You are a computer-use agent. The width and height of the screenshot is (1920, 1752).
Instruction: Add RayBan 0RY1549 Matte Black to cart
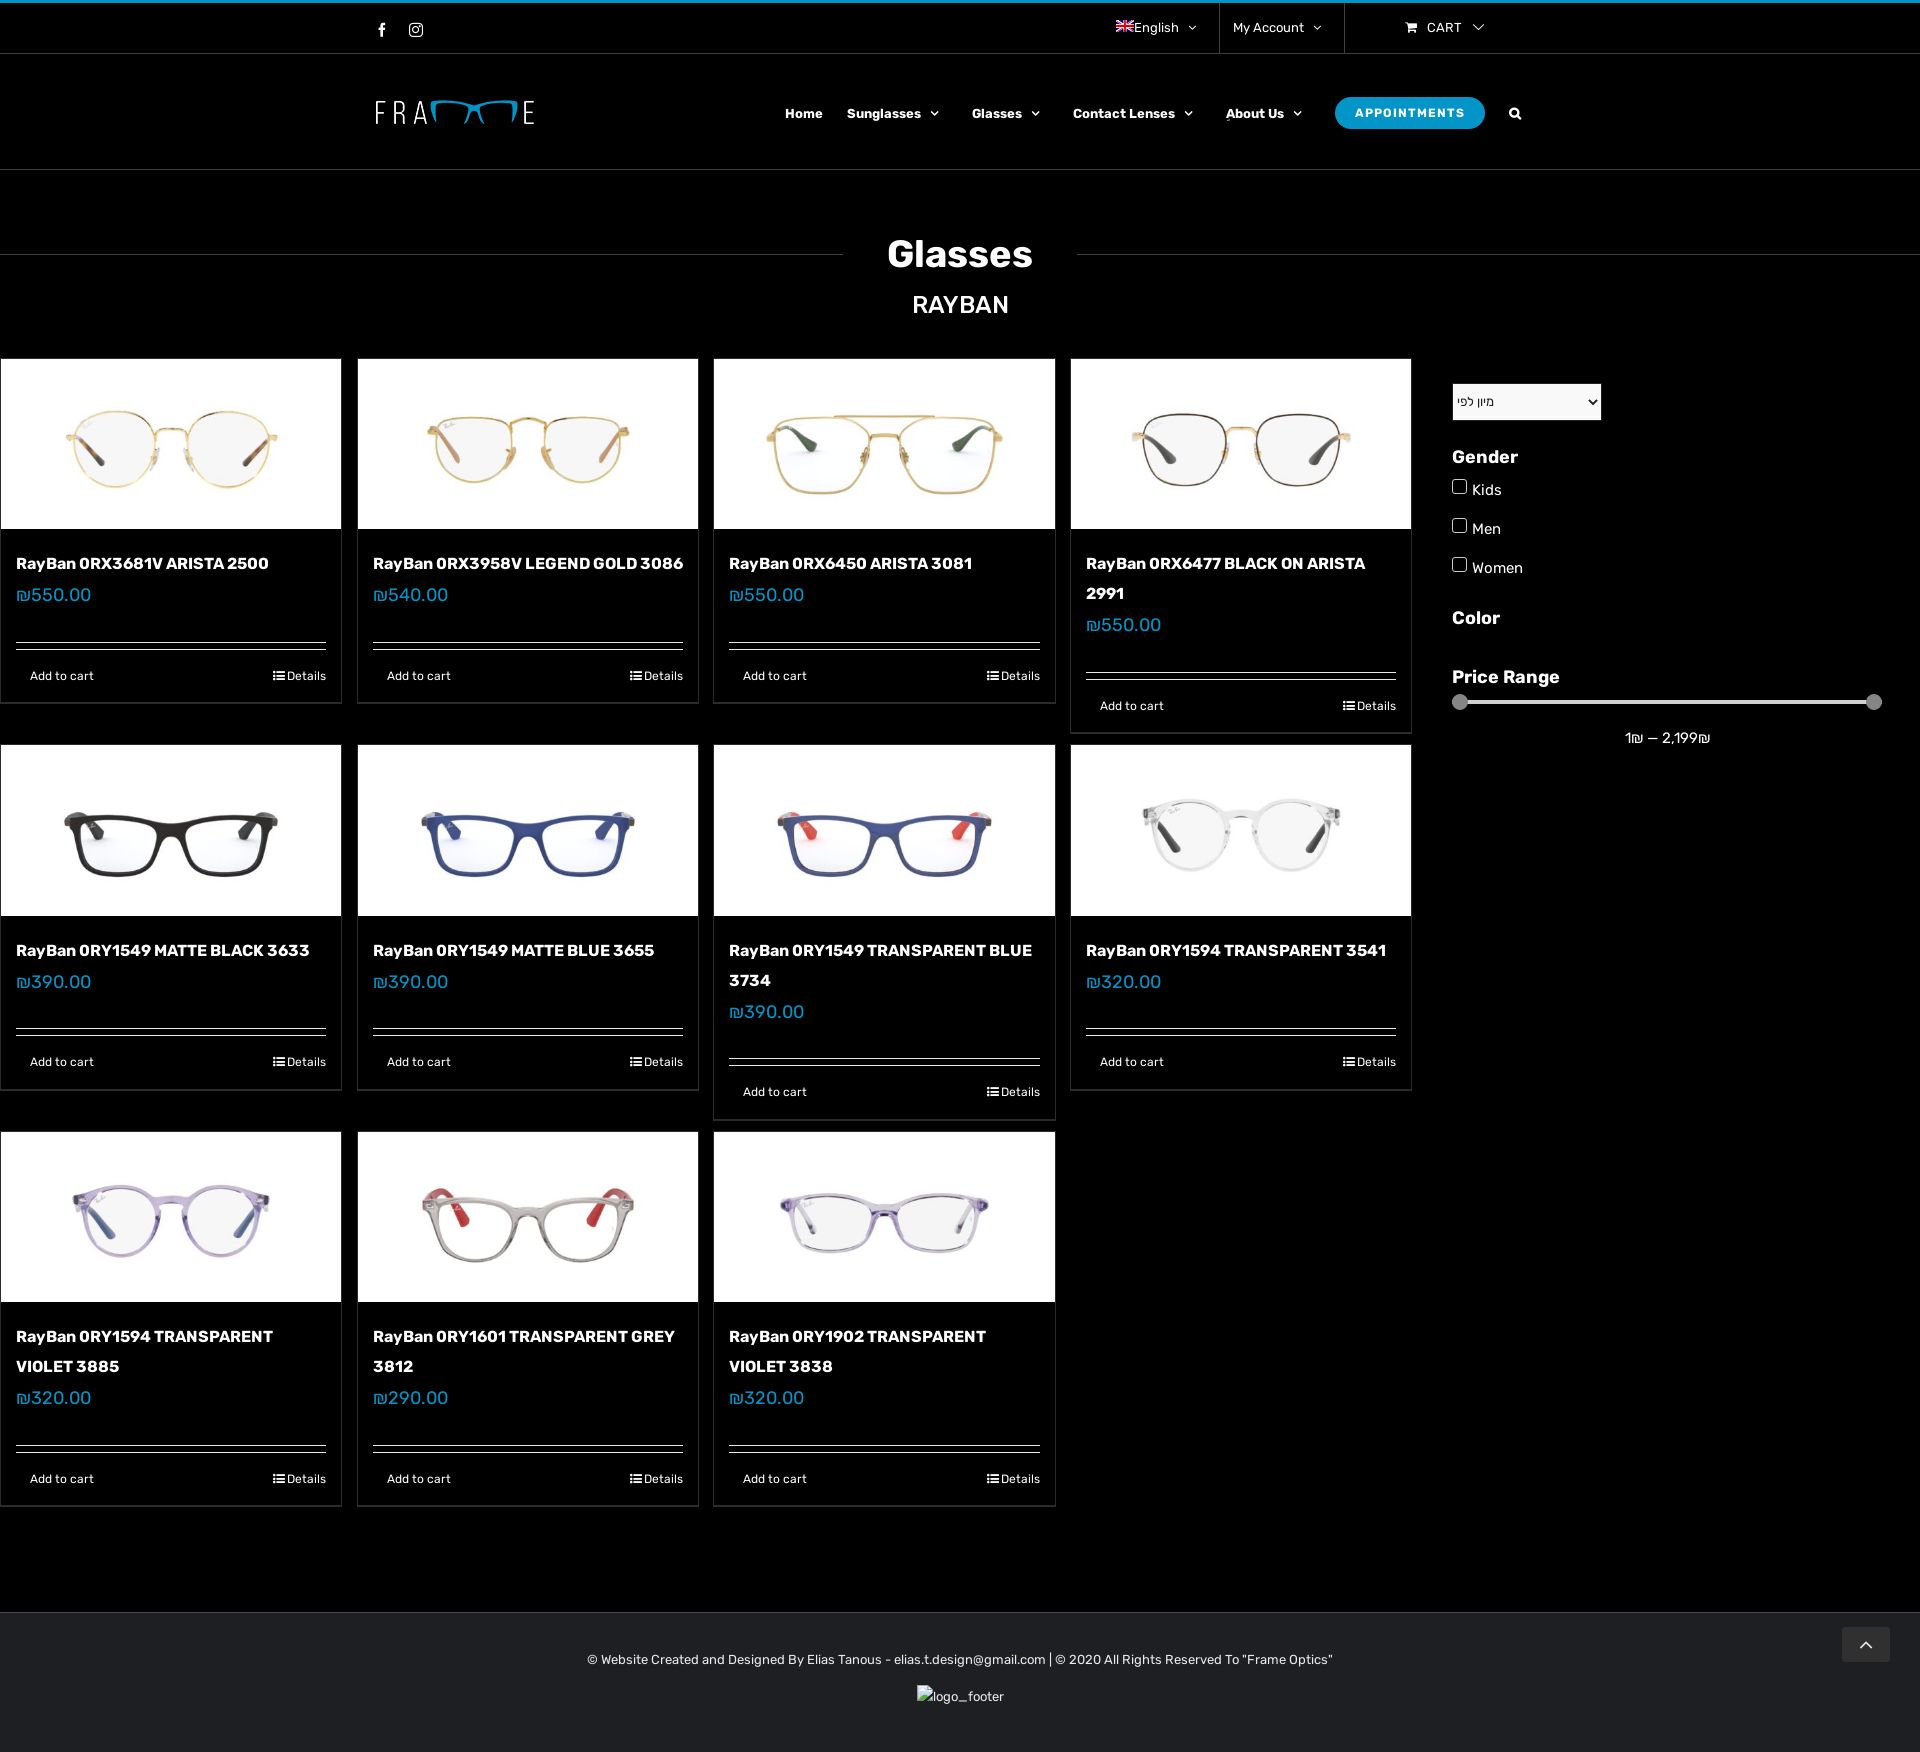click(62, 1062)
